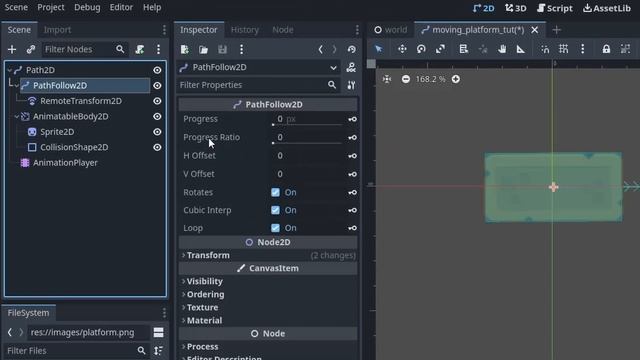Expand the Visibility section
640x360 pixels.
(268, 282)
